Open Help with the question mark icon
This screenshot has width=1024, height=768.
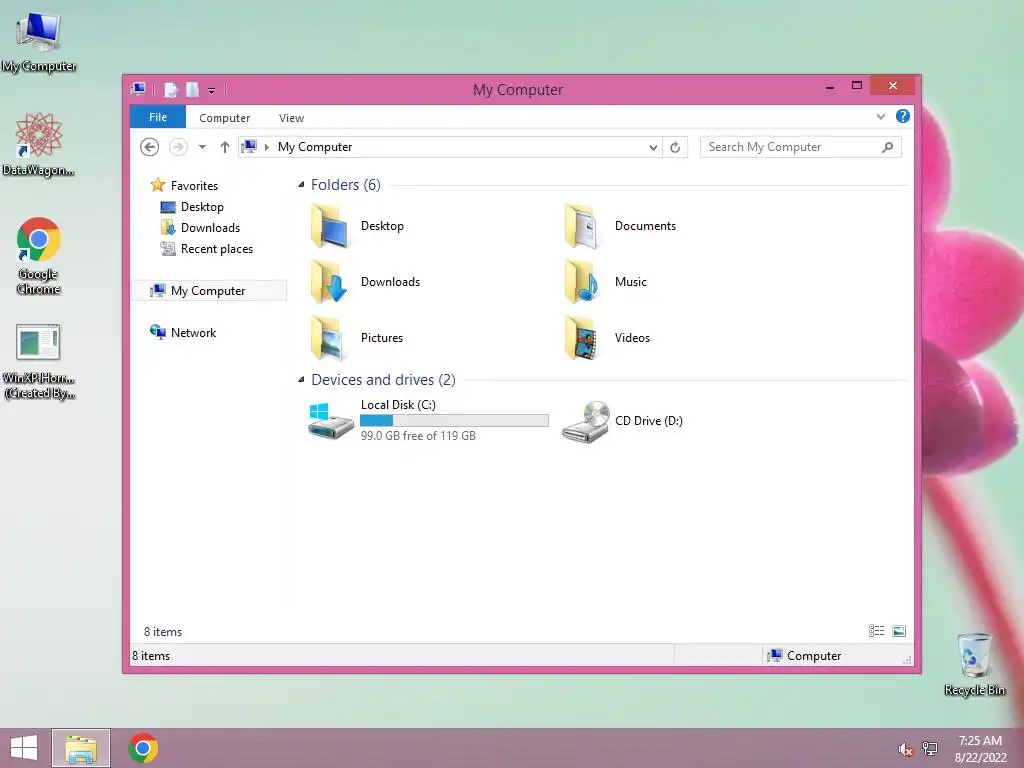point(903,116)
